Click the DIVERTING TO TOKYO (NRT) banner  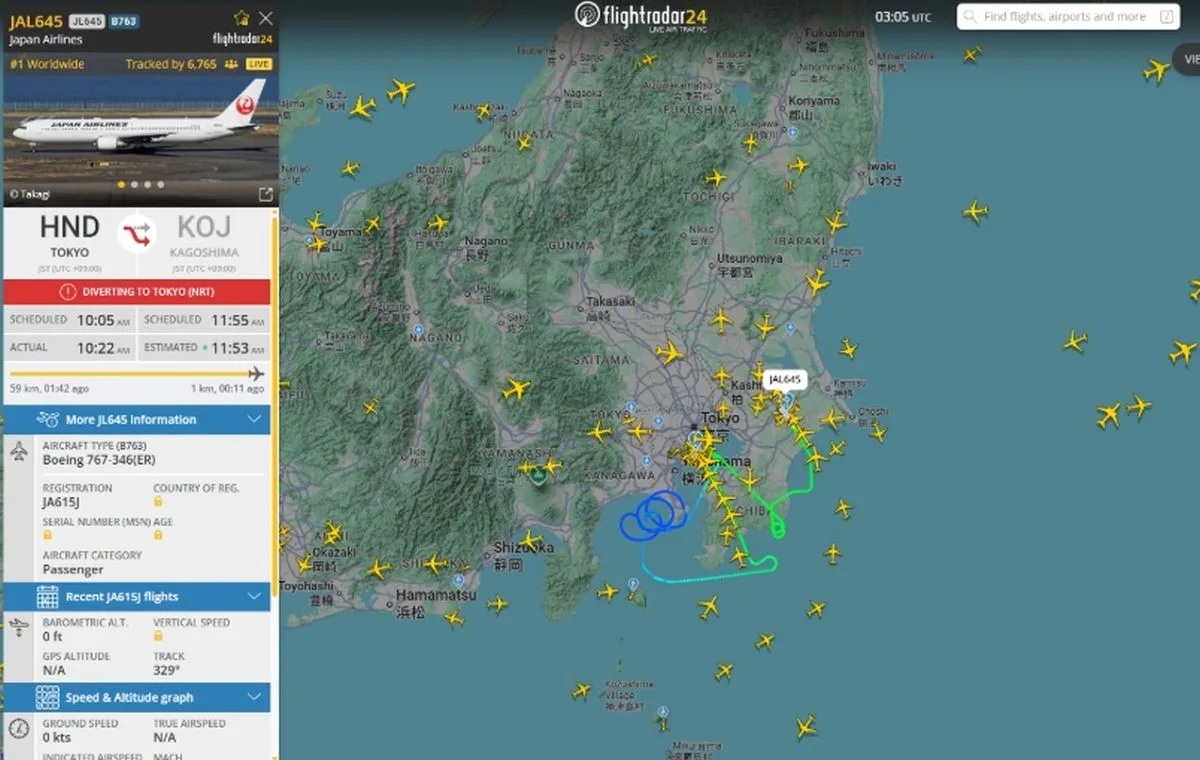point(137,292)
